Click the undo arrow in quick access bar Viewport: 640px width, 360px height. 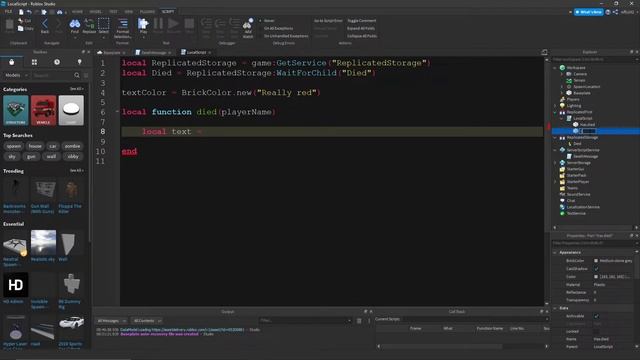[x=29, y=12]
